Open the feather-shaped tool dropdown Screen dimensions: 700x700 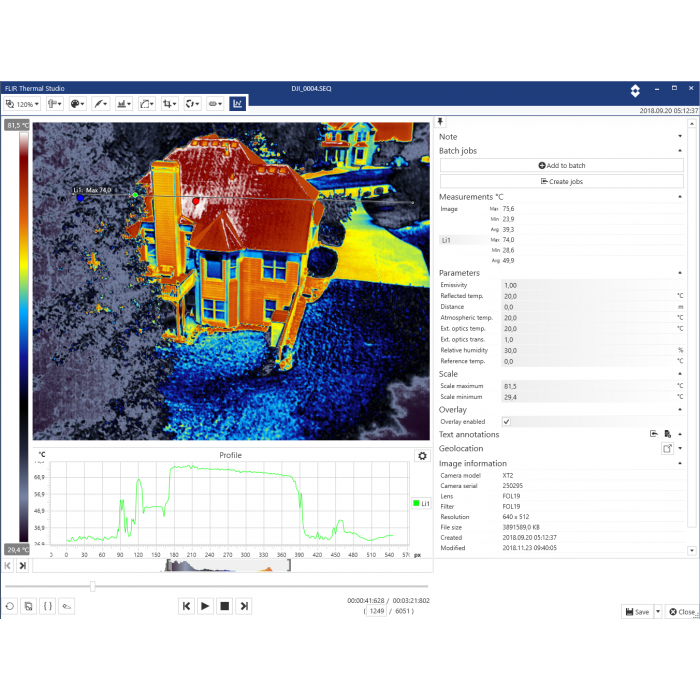pos(100,104)
